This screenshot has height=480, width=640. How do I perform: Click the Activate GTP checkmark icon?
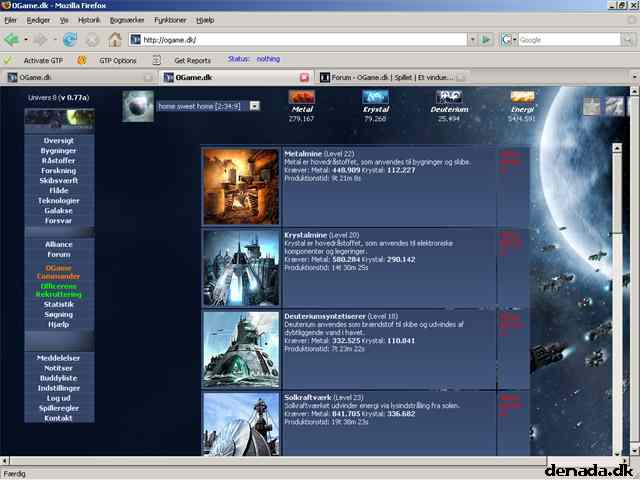(7, 60)
